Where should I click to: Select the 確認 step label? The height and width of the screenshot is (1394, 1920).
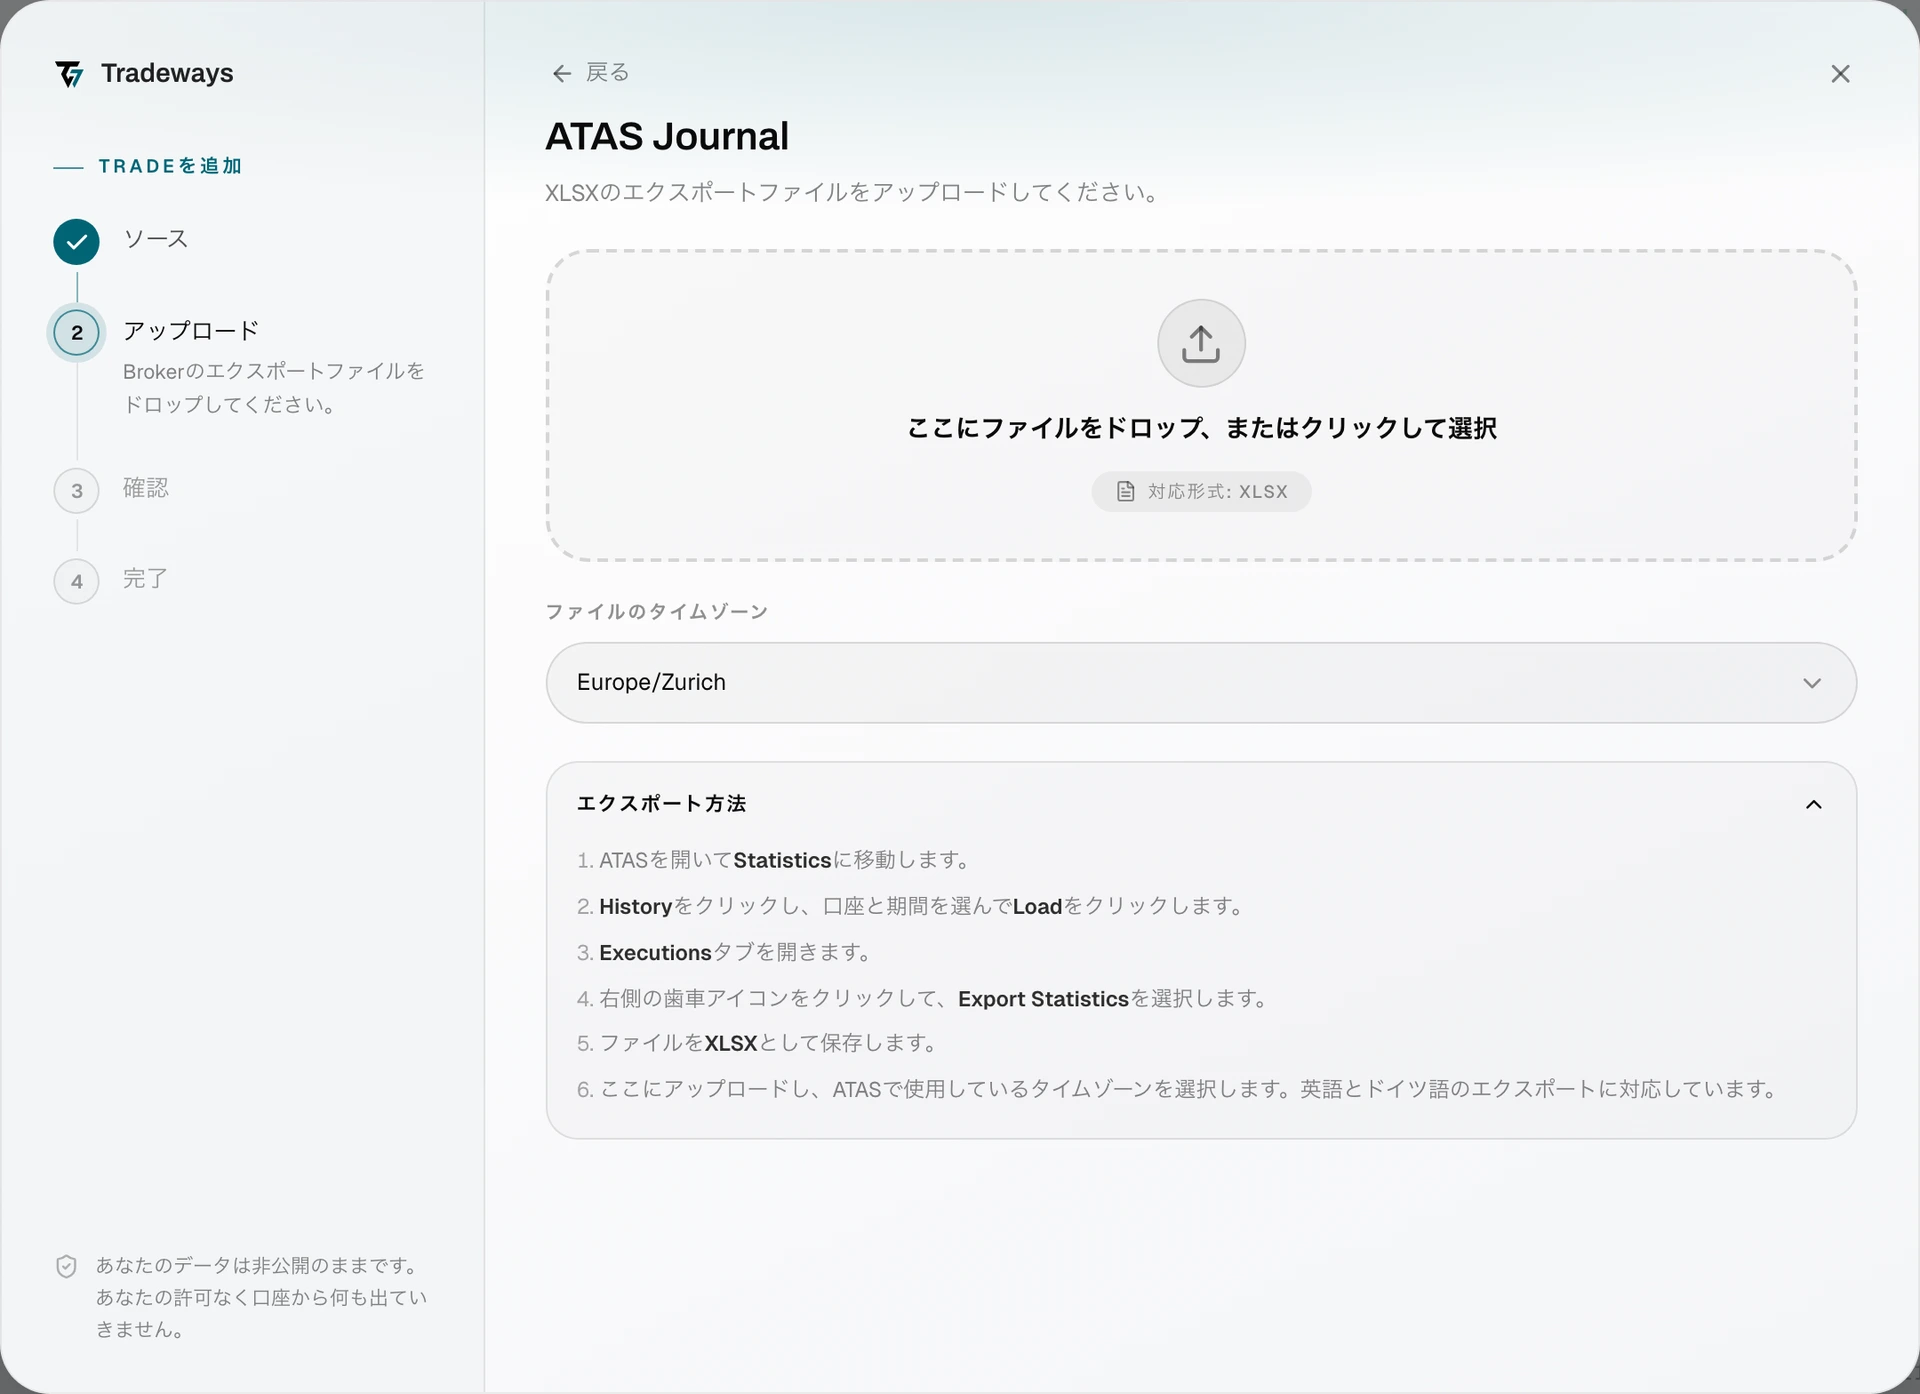click(x=146, y=488)
